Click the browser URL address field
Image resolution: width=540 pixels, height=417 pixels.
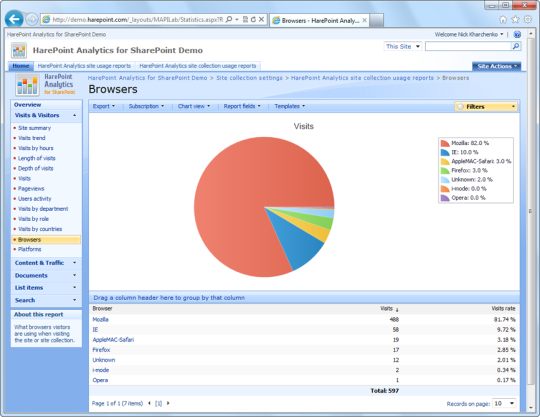137,20
